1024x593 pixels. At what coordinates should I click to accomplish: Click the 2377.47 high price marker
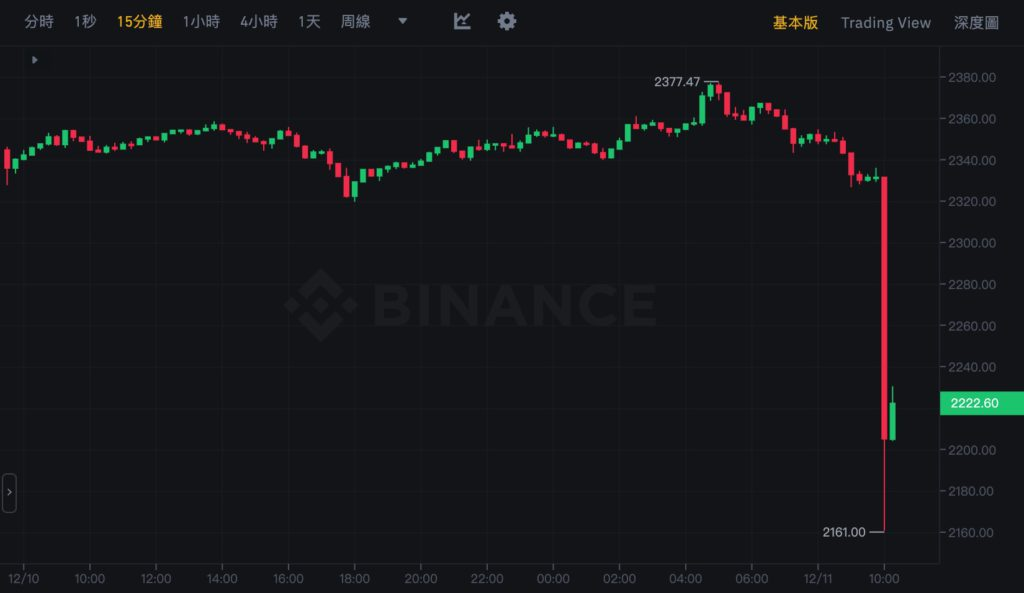[677, 82]
